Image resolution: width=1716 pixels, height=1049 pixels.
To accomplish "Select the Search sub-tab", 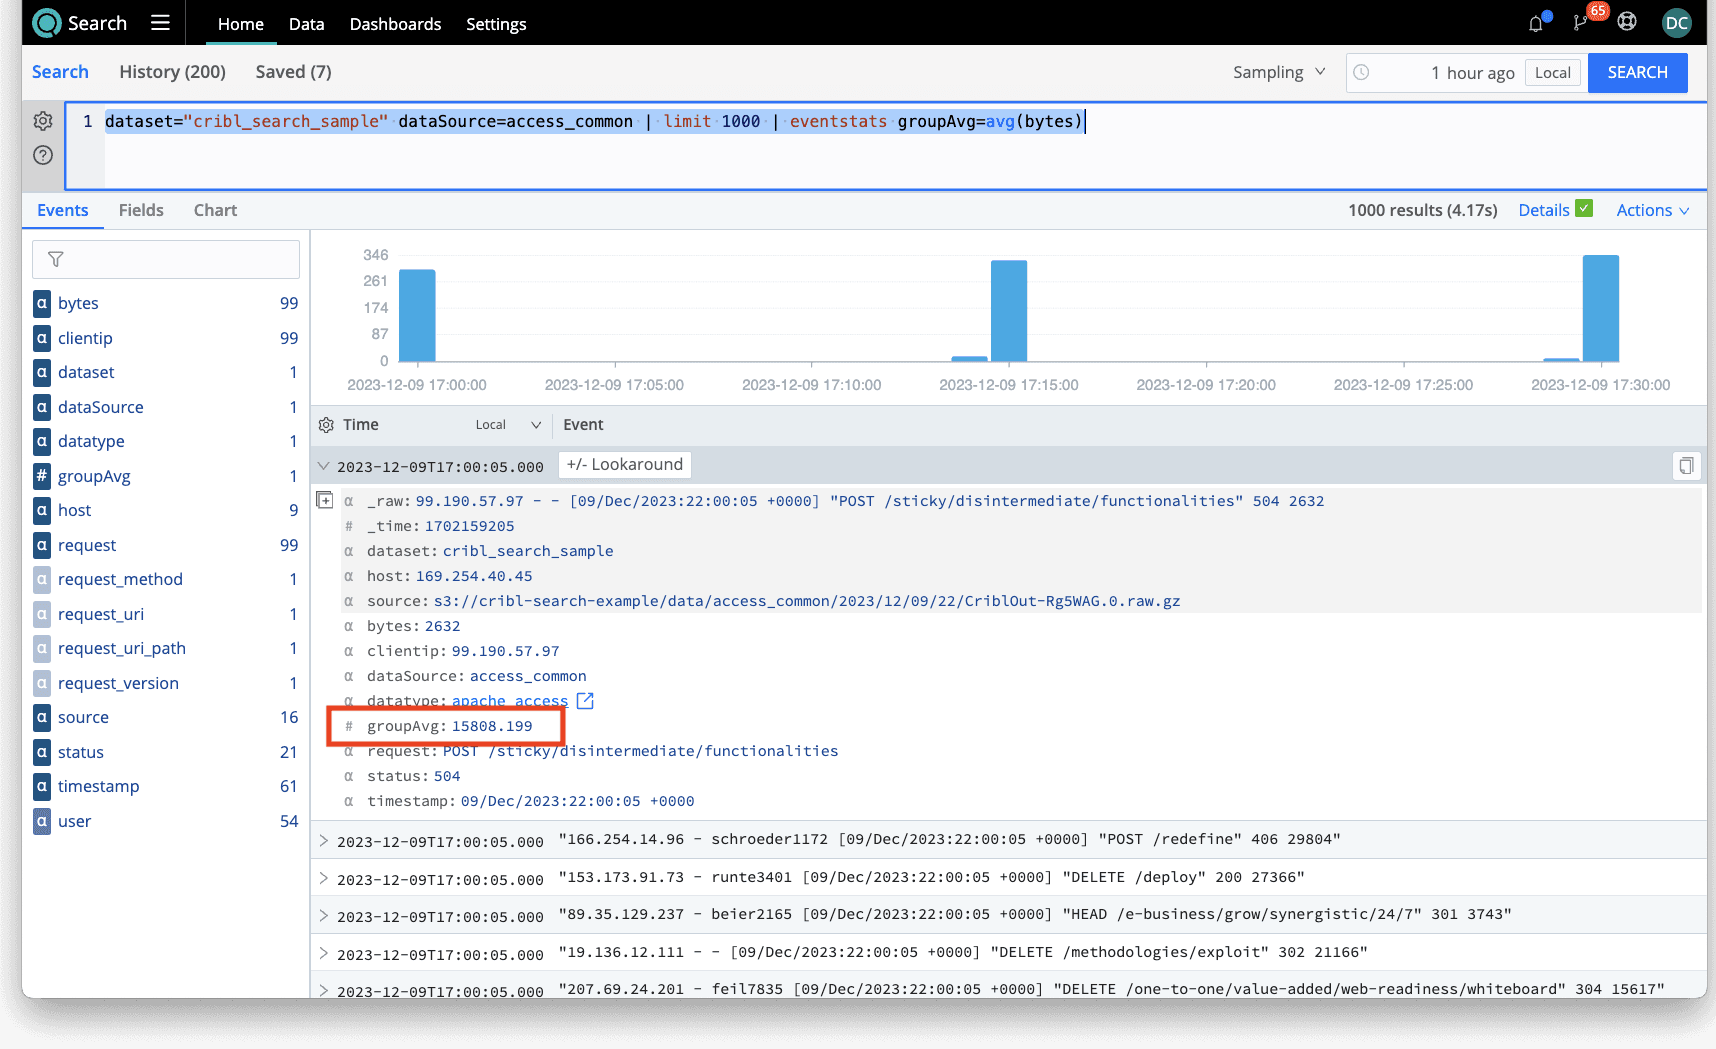I will pyautogui.click(x=60, y=72).
